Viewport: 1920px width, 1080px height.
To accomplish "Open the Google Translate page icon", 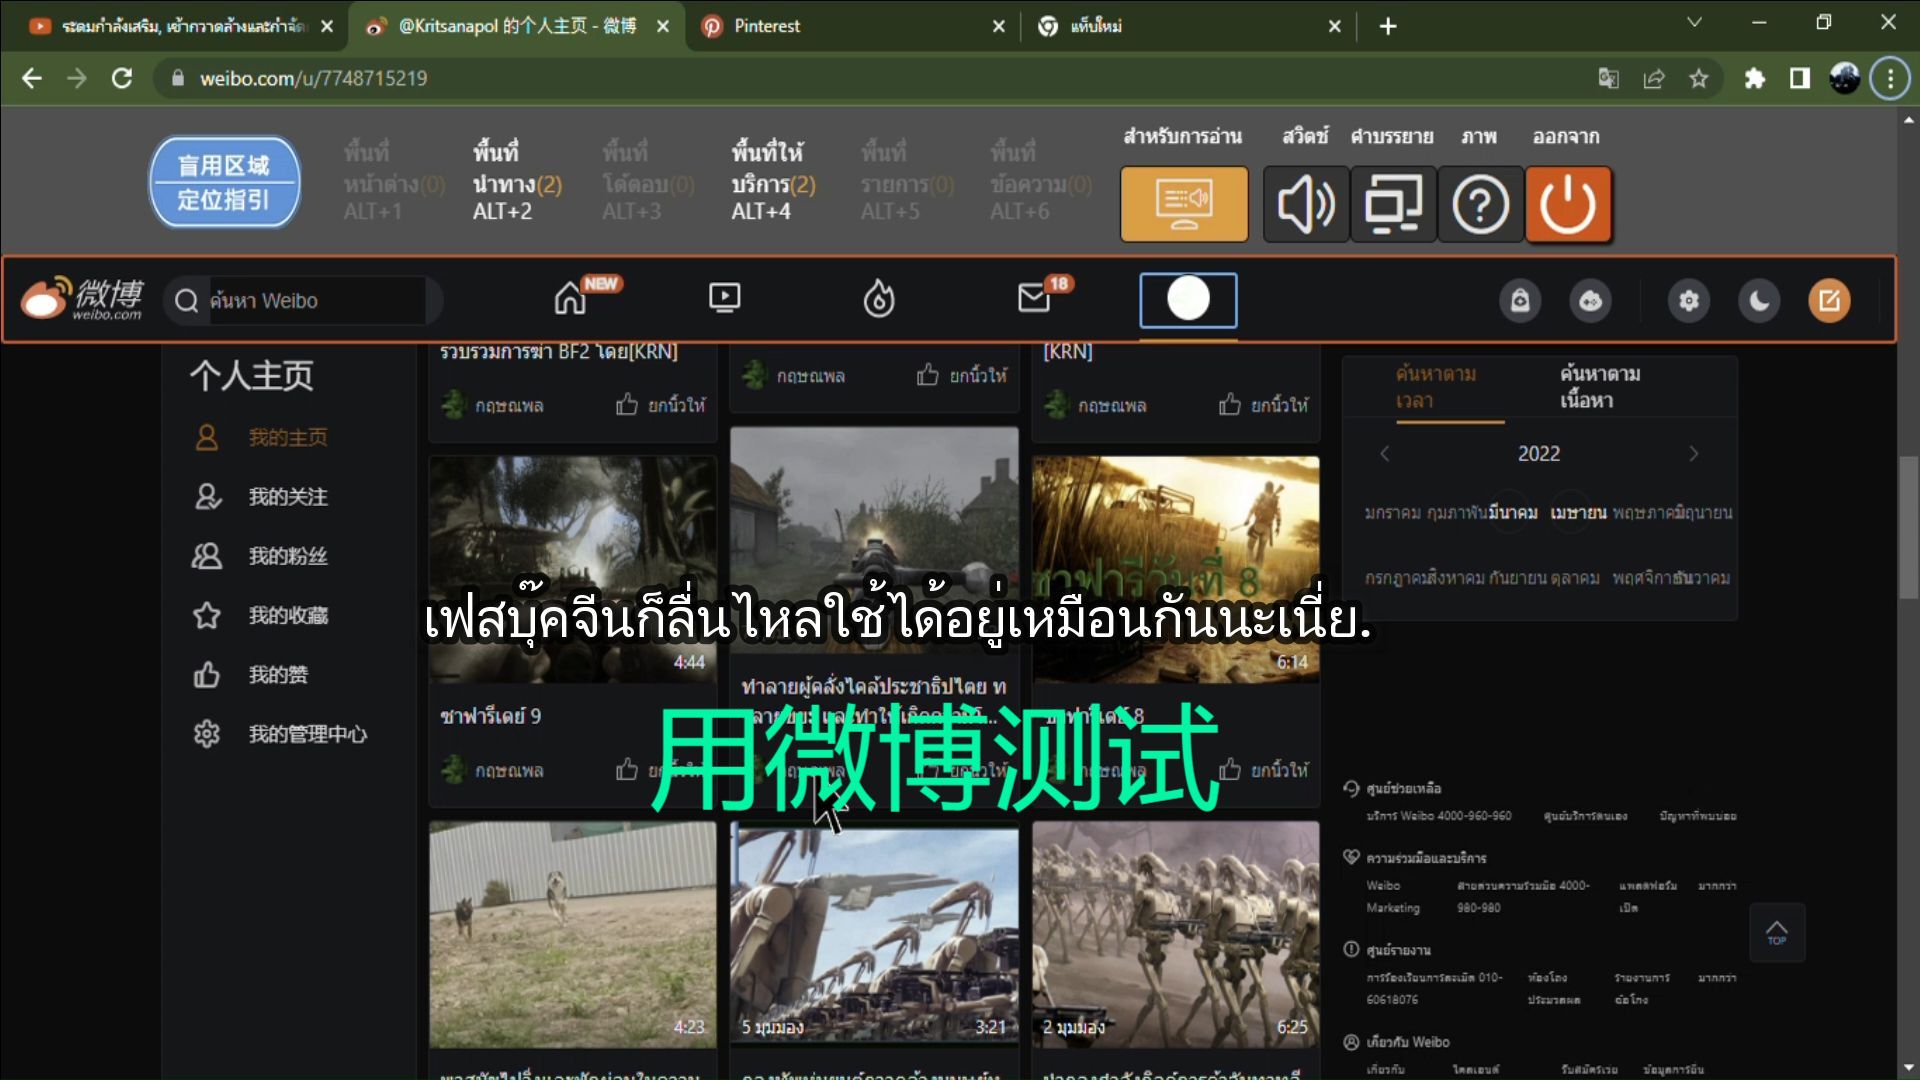I will (x=1609, y=78).
